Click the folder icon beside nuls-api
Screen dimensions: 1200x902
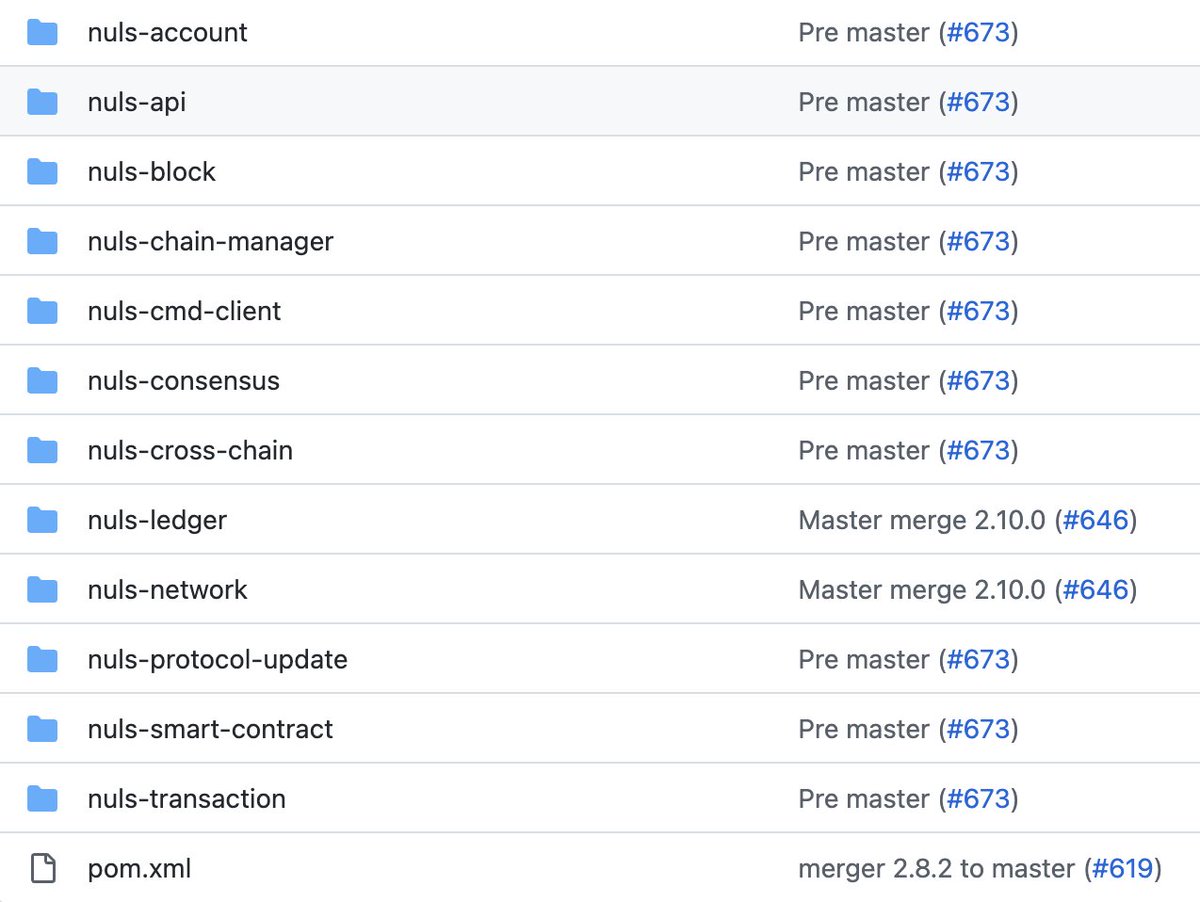[42, 102]
